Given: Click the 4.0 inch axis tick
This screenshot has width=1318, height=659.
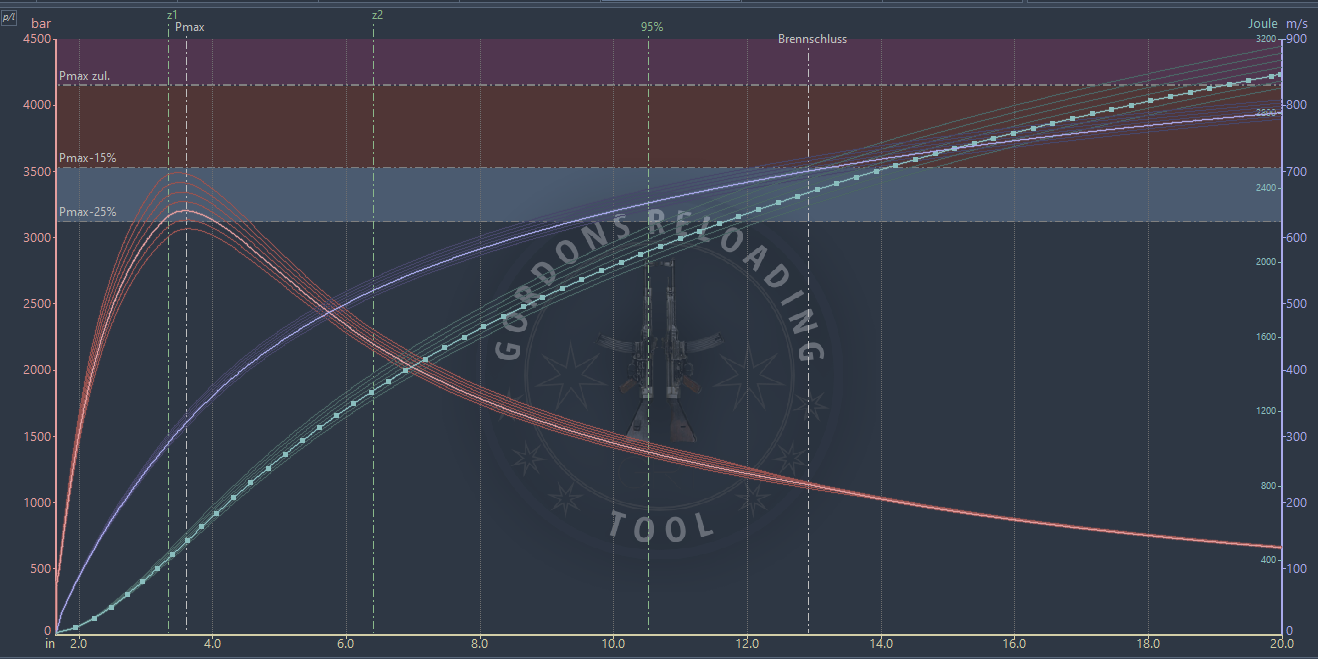Looking at the screenshot, I should point(212,644).
